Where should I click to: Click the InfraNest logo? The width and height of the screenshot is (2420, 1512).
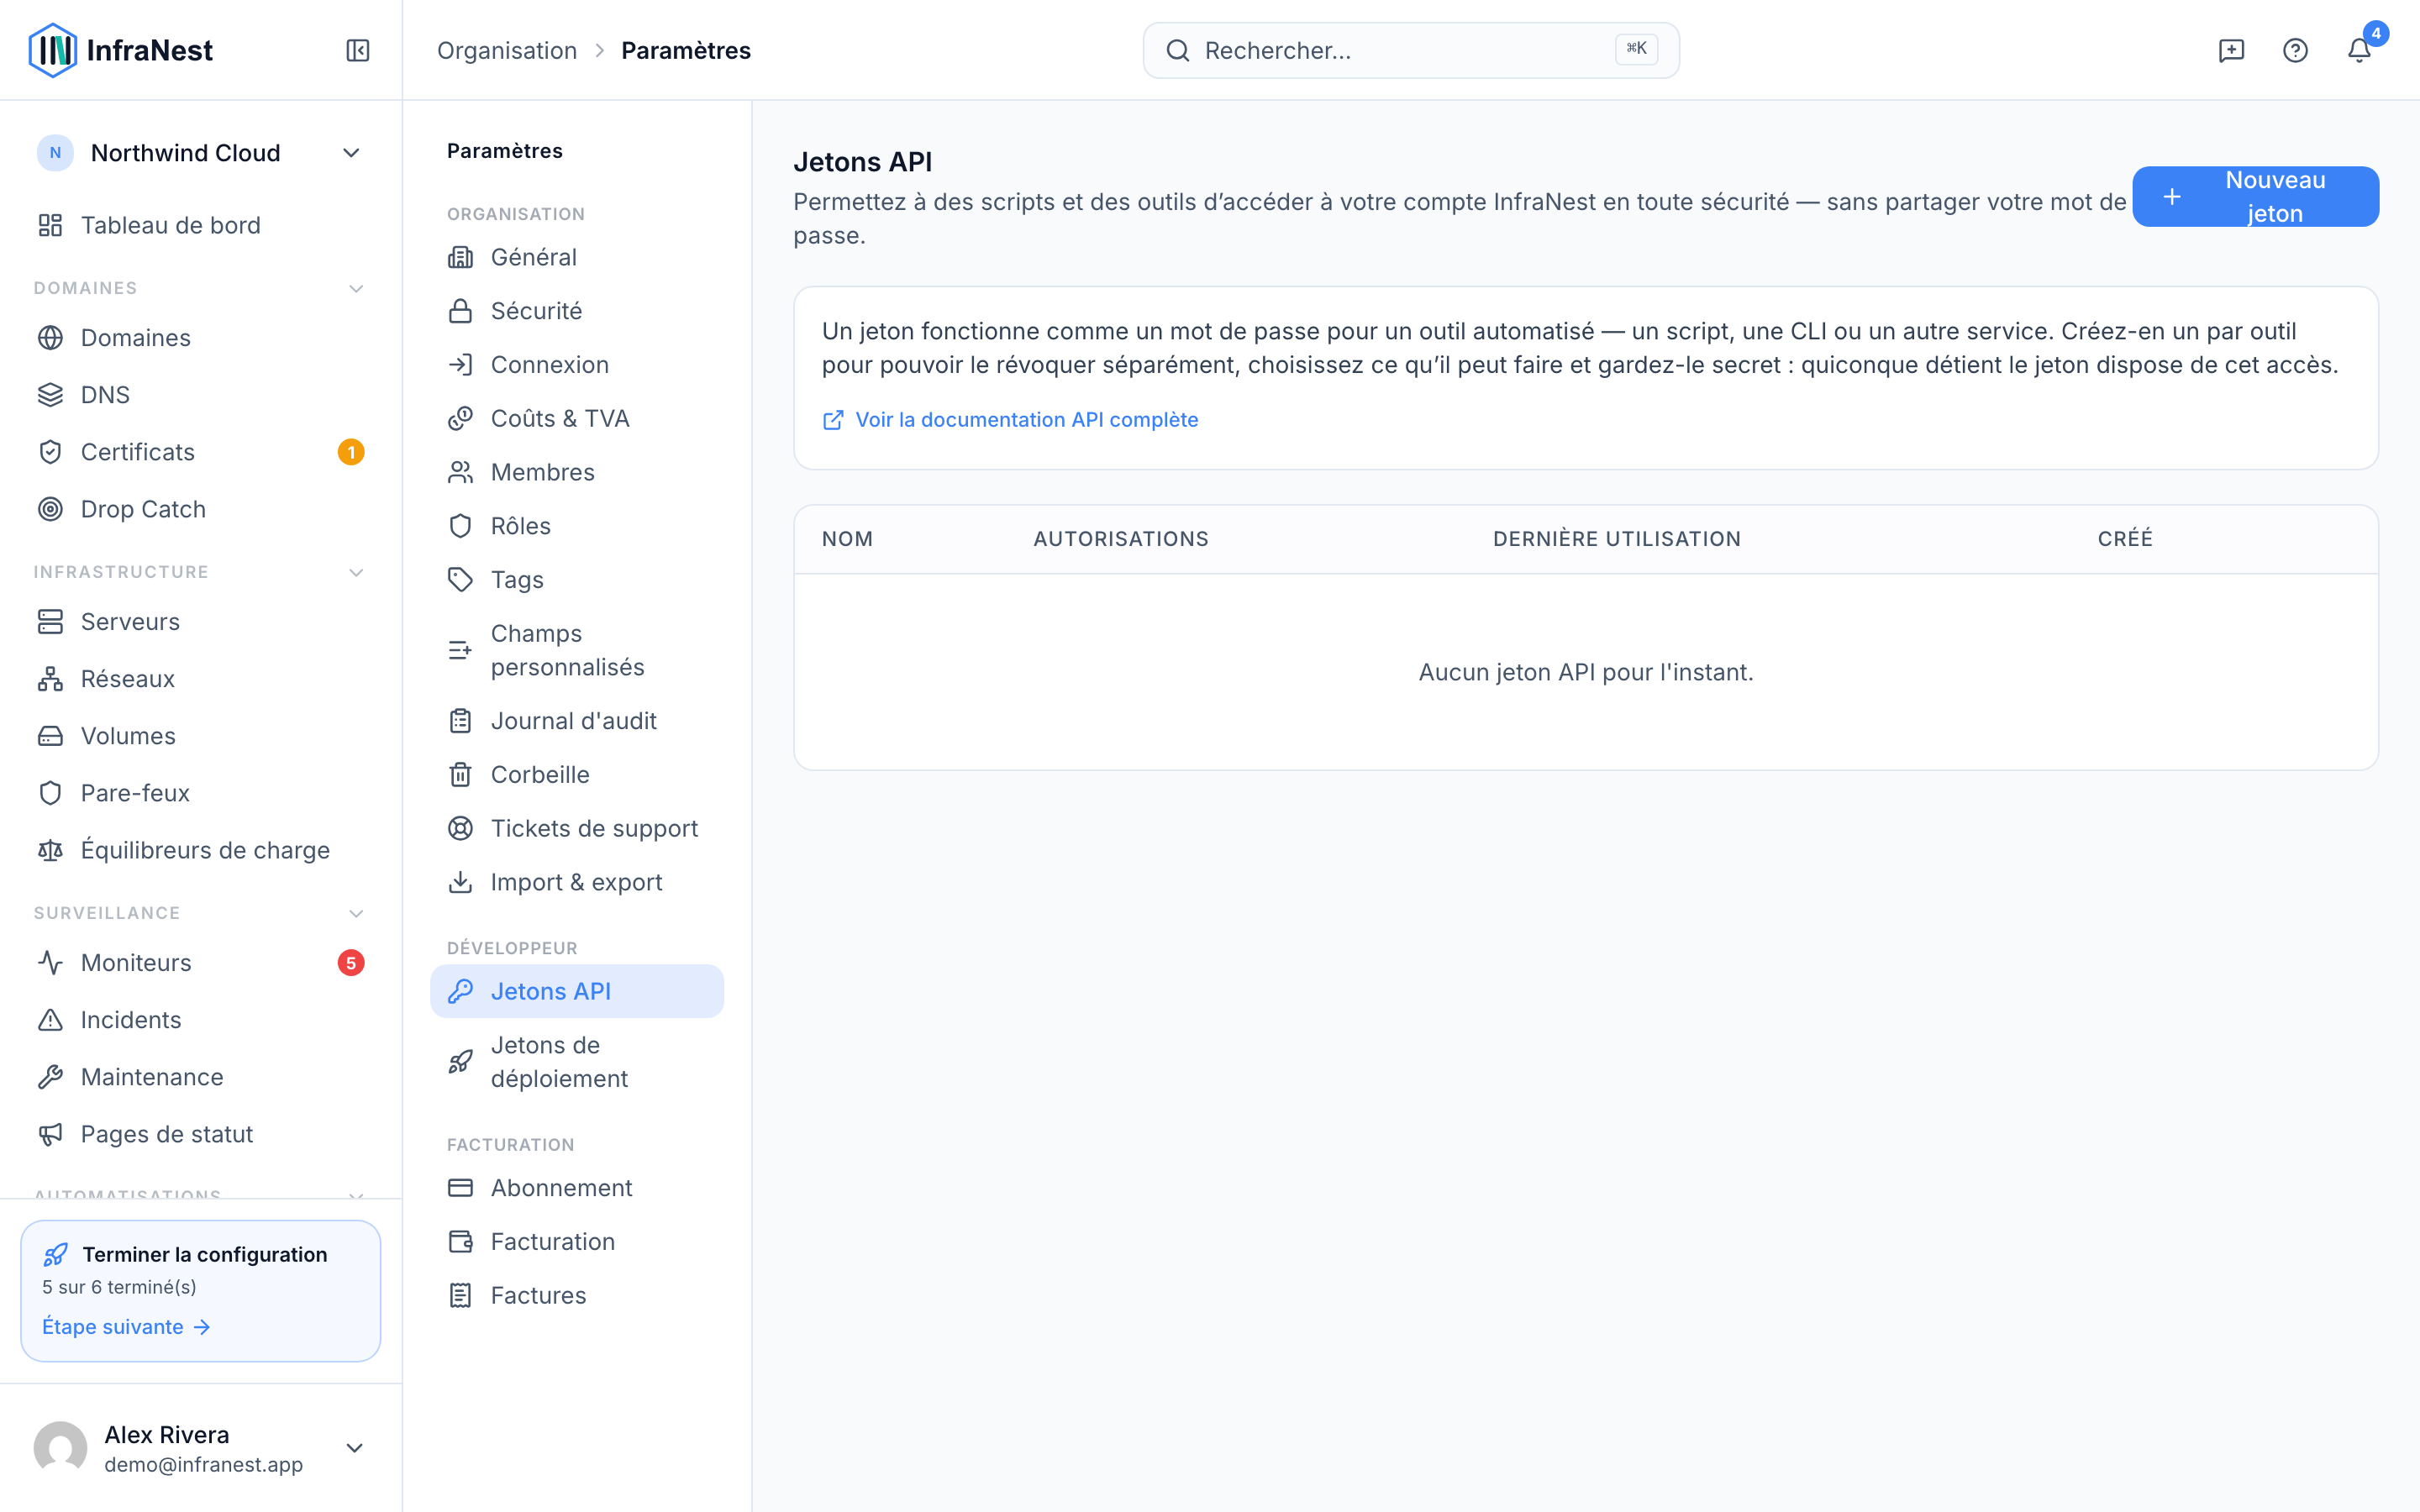click(x=121, y=50)
